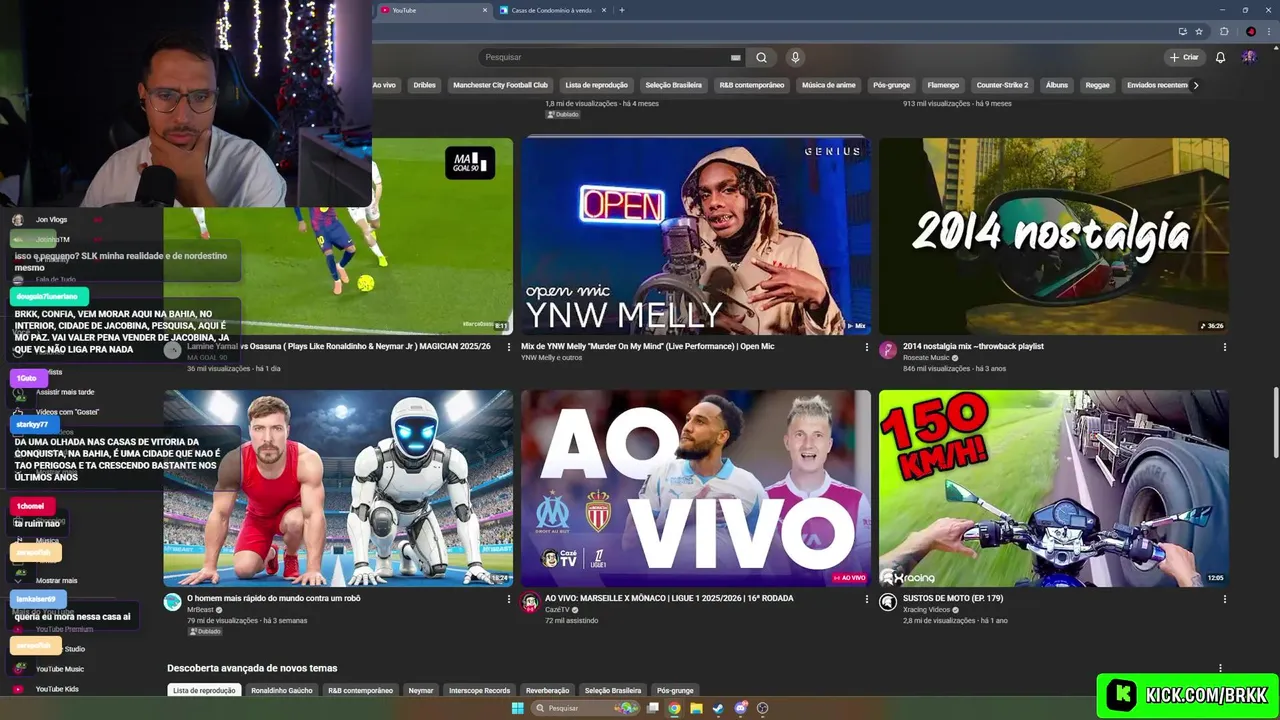Image resolution: width=1280 pixels, height=720 pixels.
Task: Open MrBeast channel avatar
Action: pyautogui.click(x=173, y=602)
